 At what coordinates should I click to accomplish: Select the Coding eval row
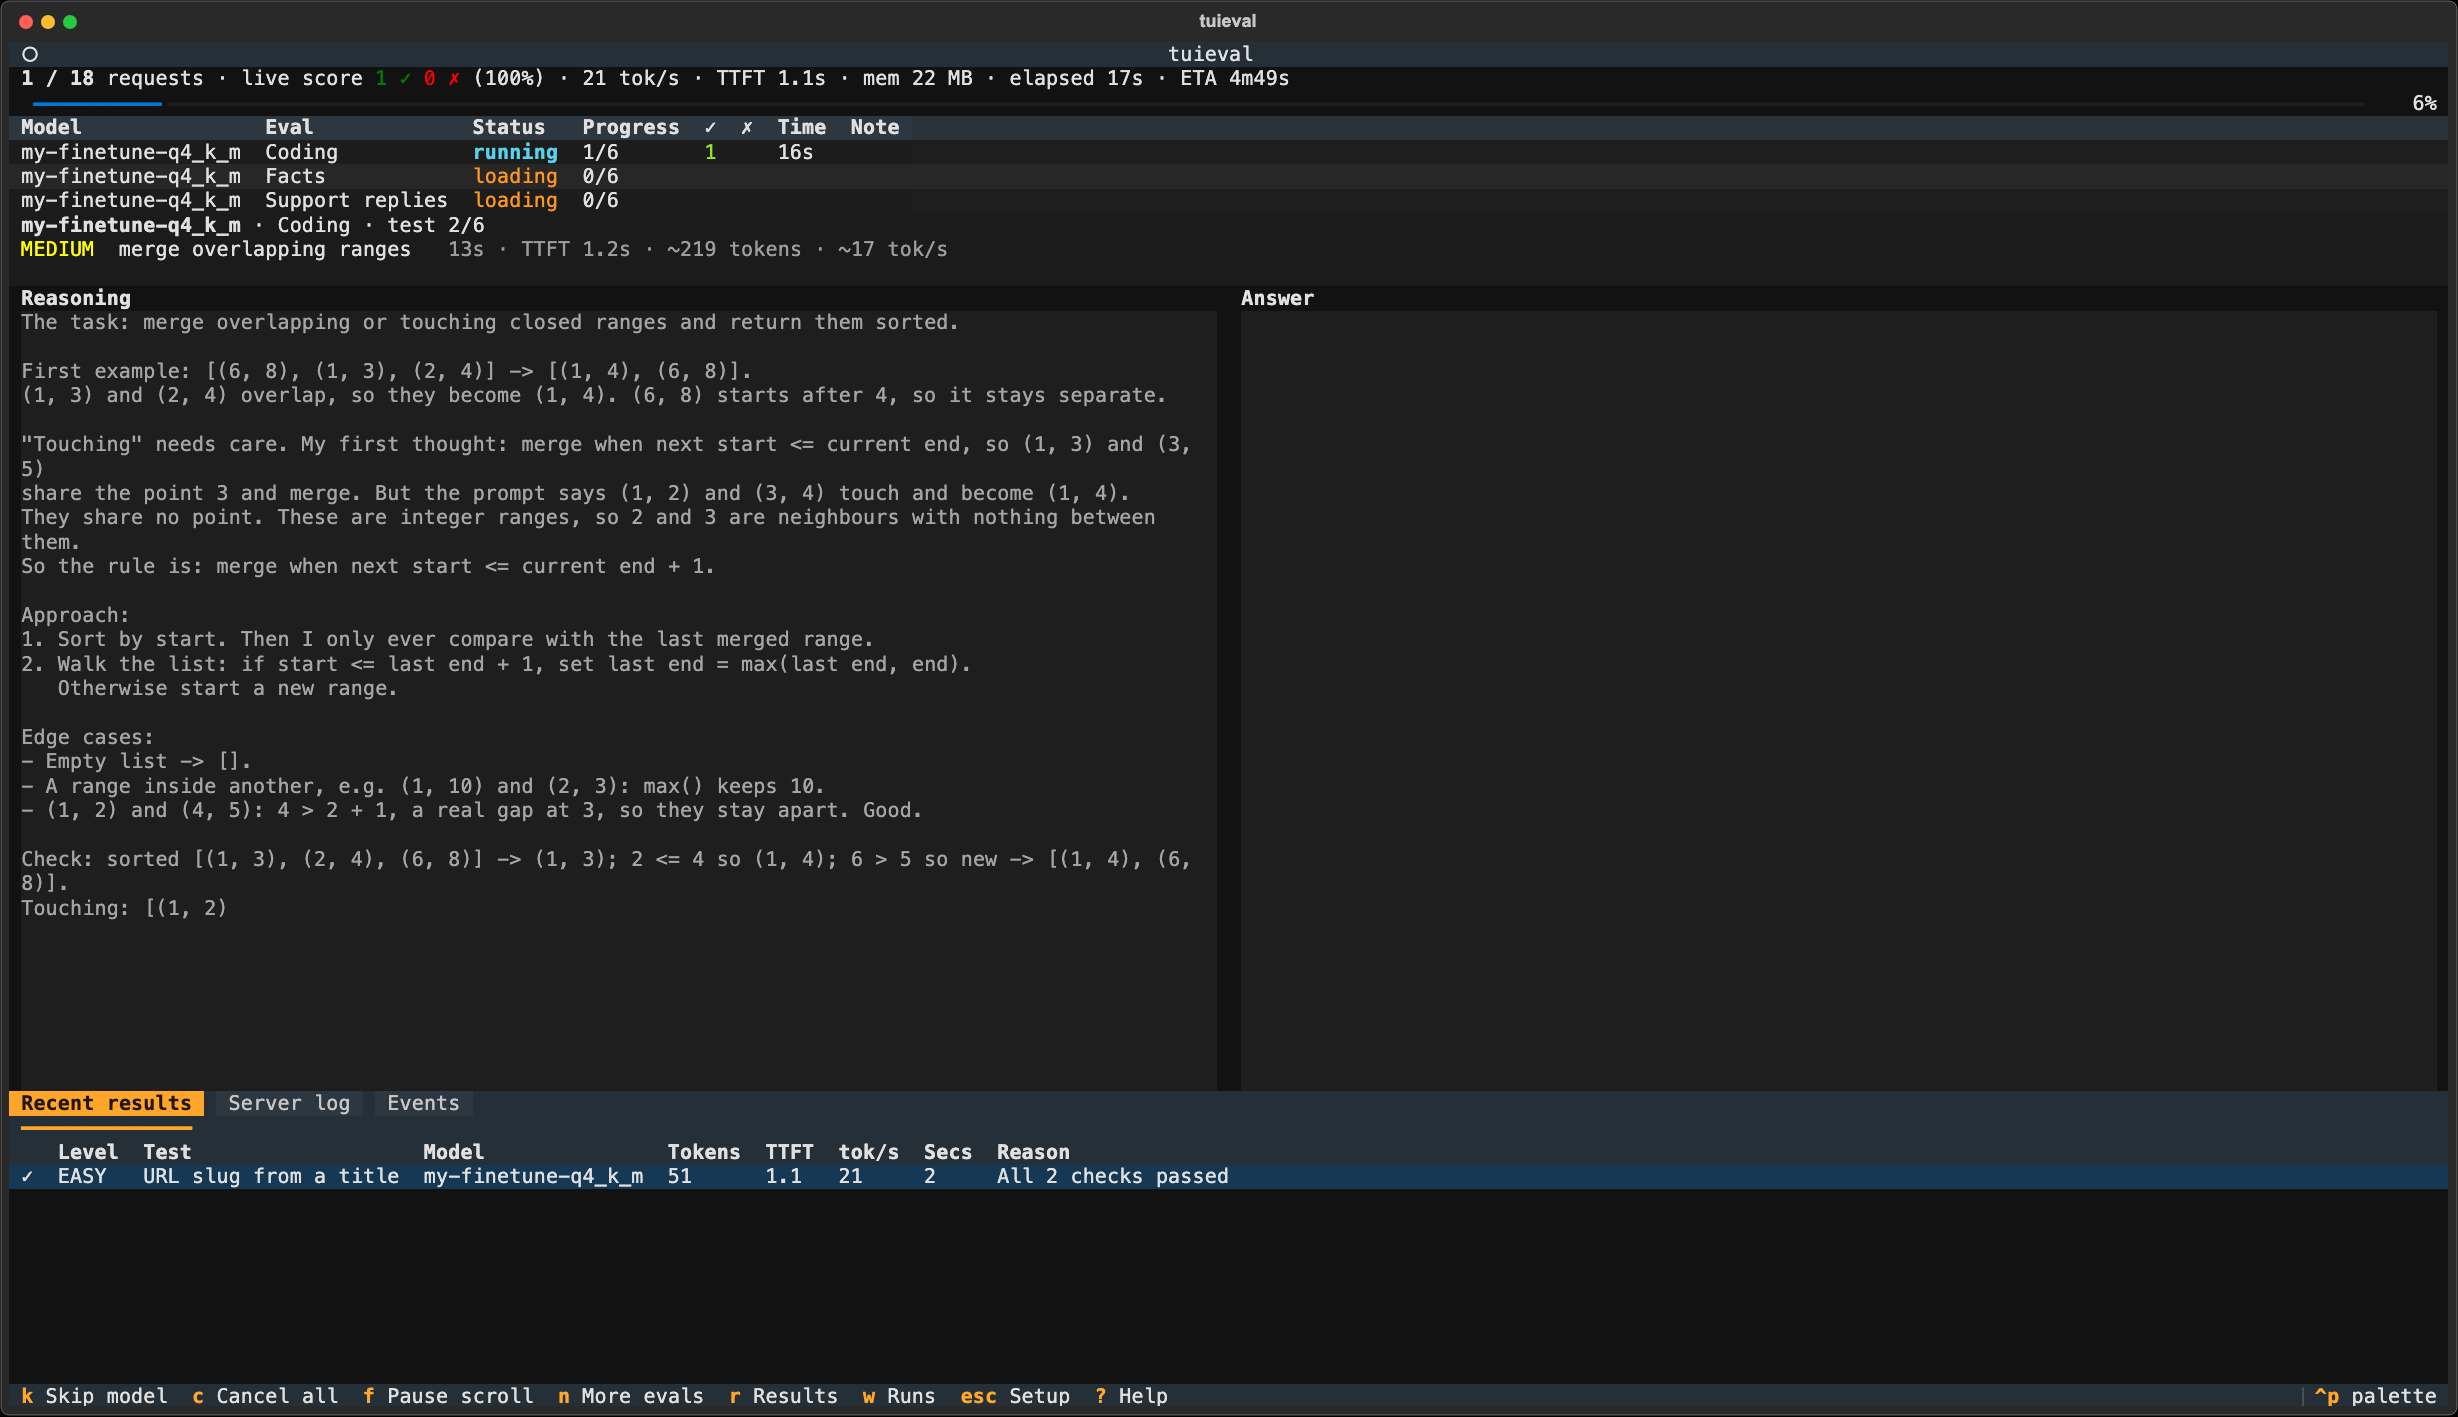(x=1228, y=152)
